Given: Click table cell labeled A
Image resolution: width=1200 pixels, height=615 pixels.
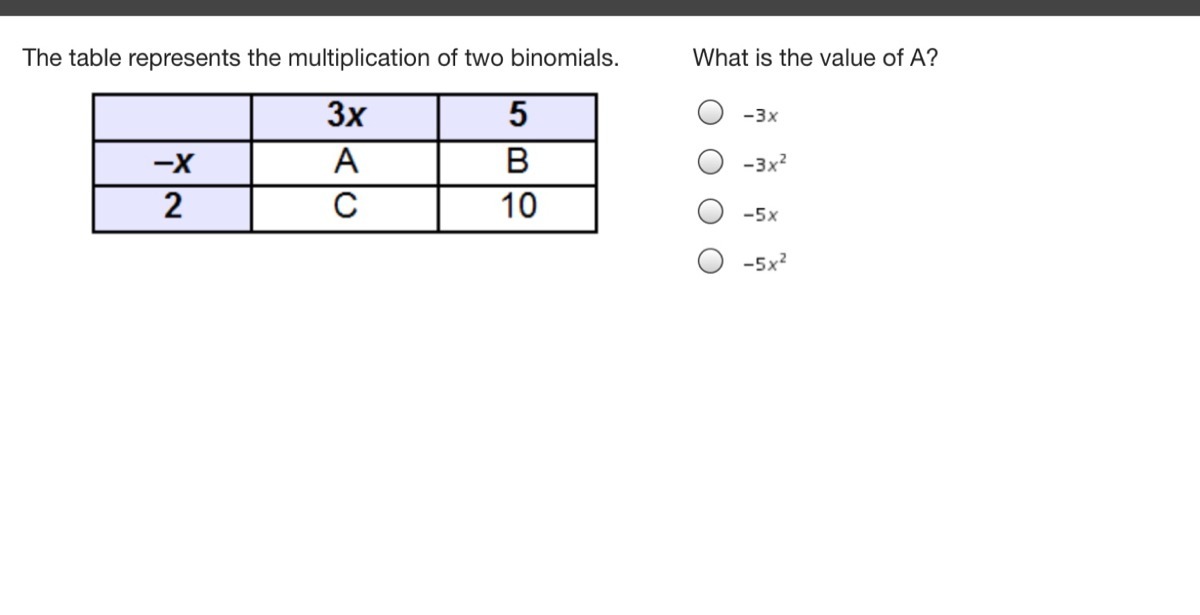Looking at the screenshot, I should point(345,162).
